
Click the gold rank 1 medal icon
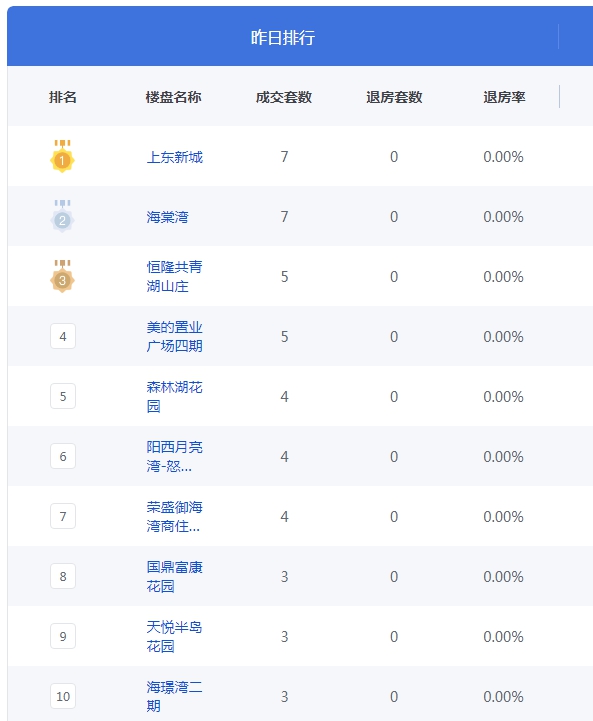coord(63,156)
